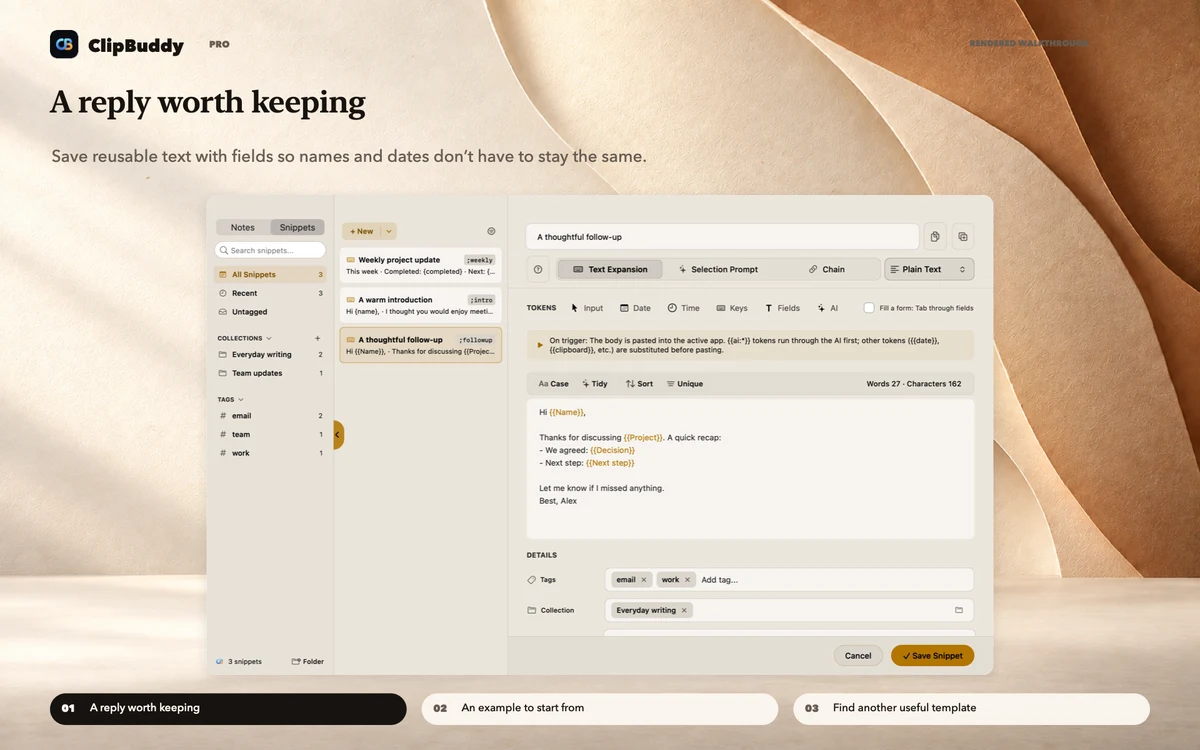Click in the Search snippets field
This screenshot has height=750, width=1200.
coord(270,250)
